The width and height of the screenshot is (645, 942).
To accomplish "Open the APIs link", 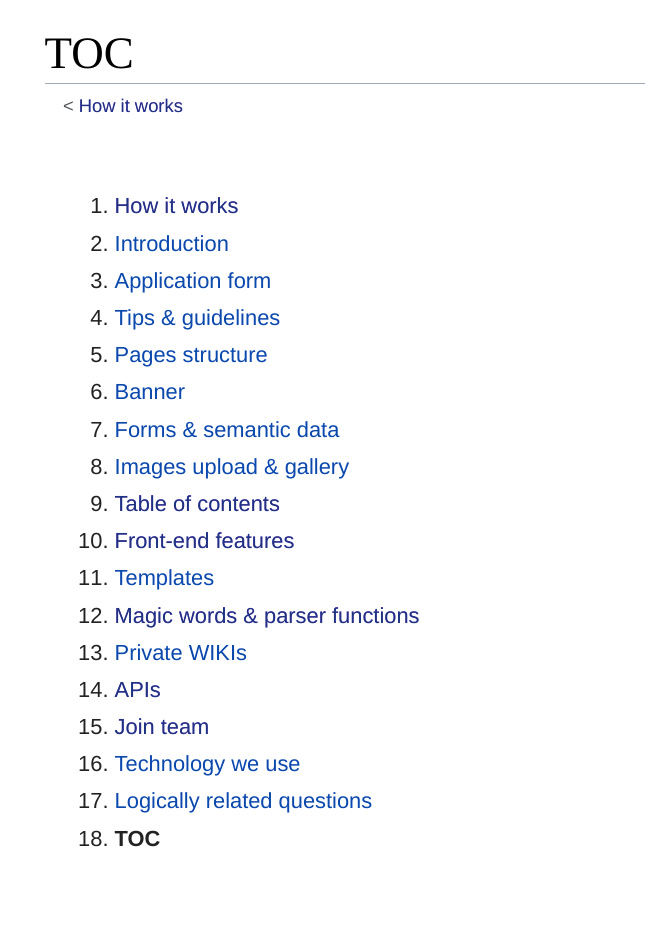I will [137, 690].
